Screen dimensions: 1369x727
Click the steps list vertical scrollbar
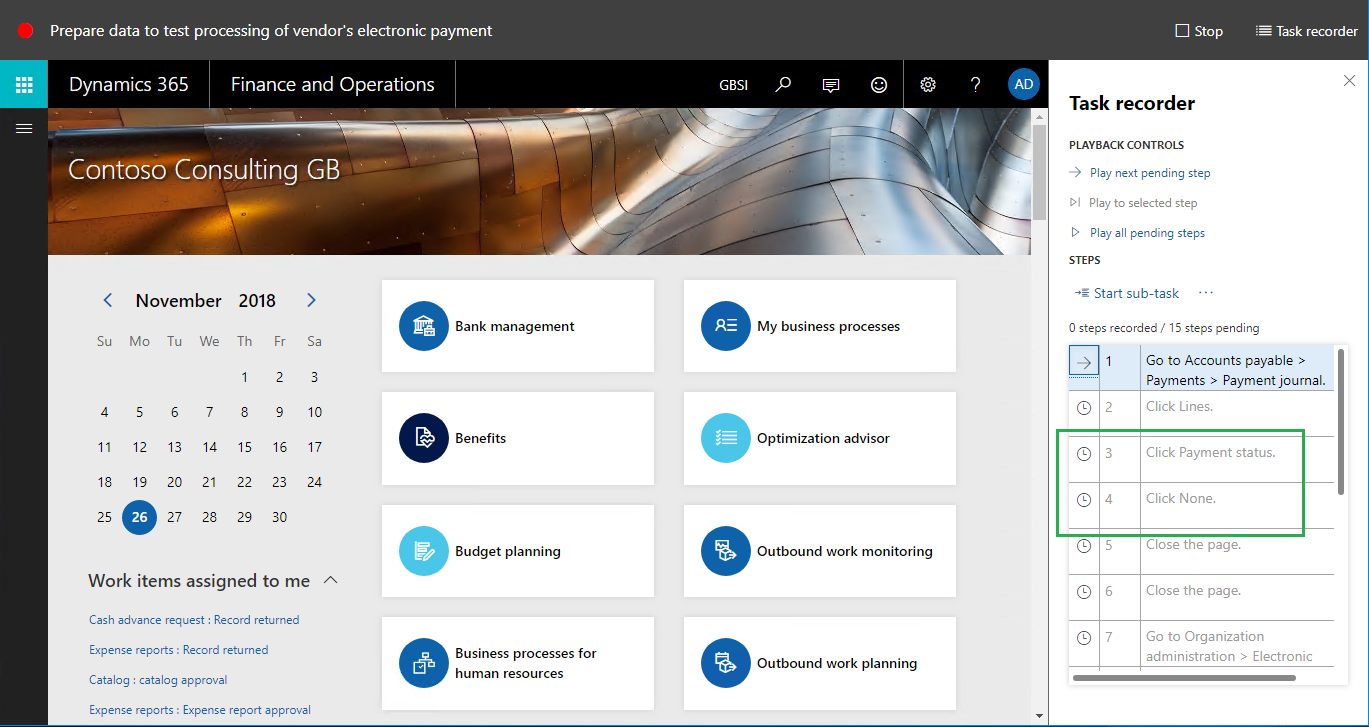coord(1341,420)
